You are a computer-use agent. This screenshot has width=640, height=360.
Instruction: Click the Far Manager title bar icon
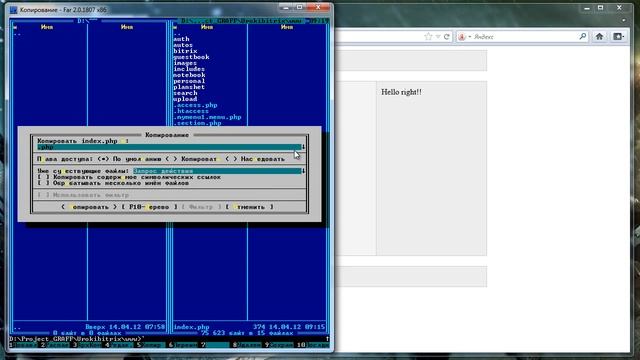(13, 9)
